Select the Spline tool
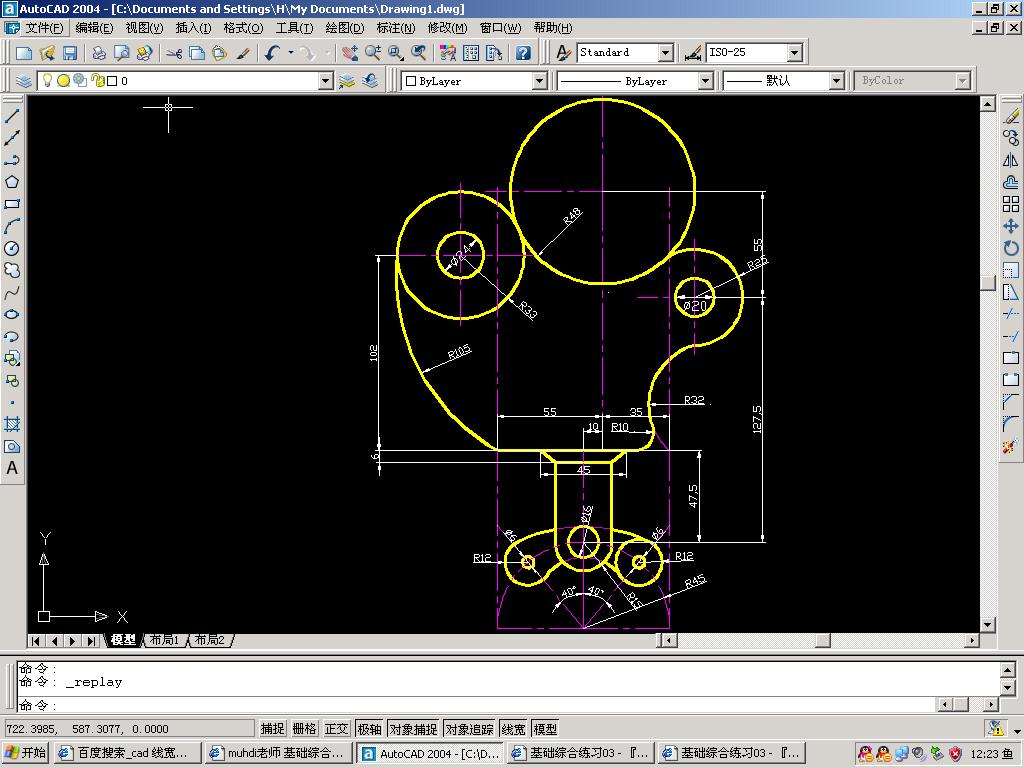The width and height of the screenshot is (1024, 768). pyautogui.click(x=12, y=293)
